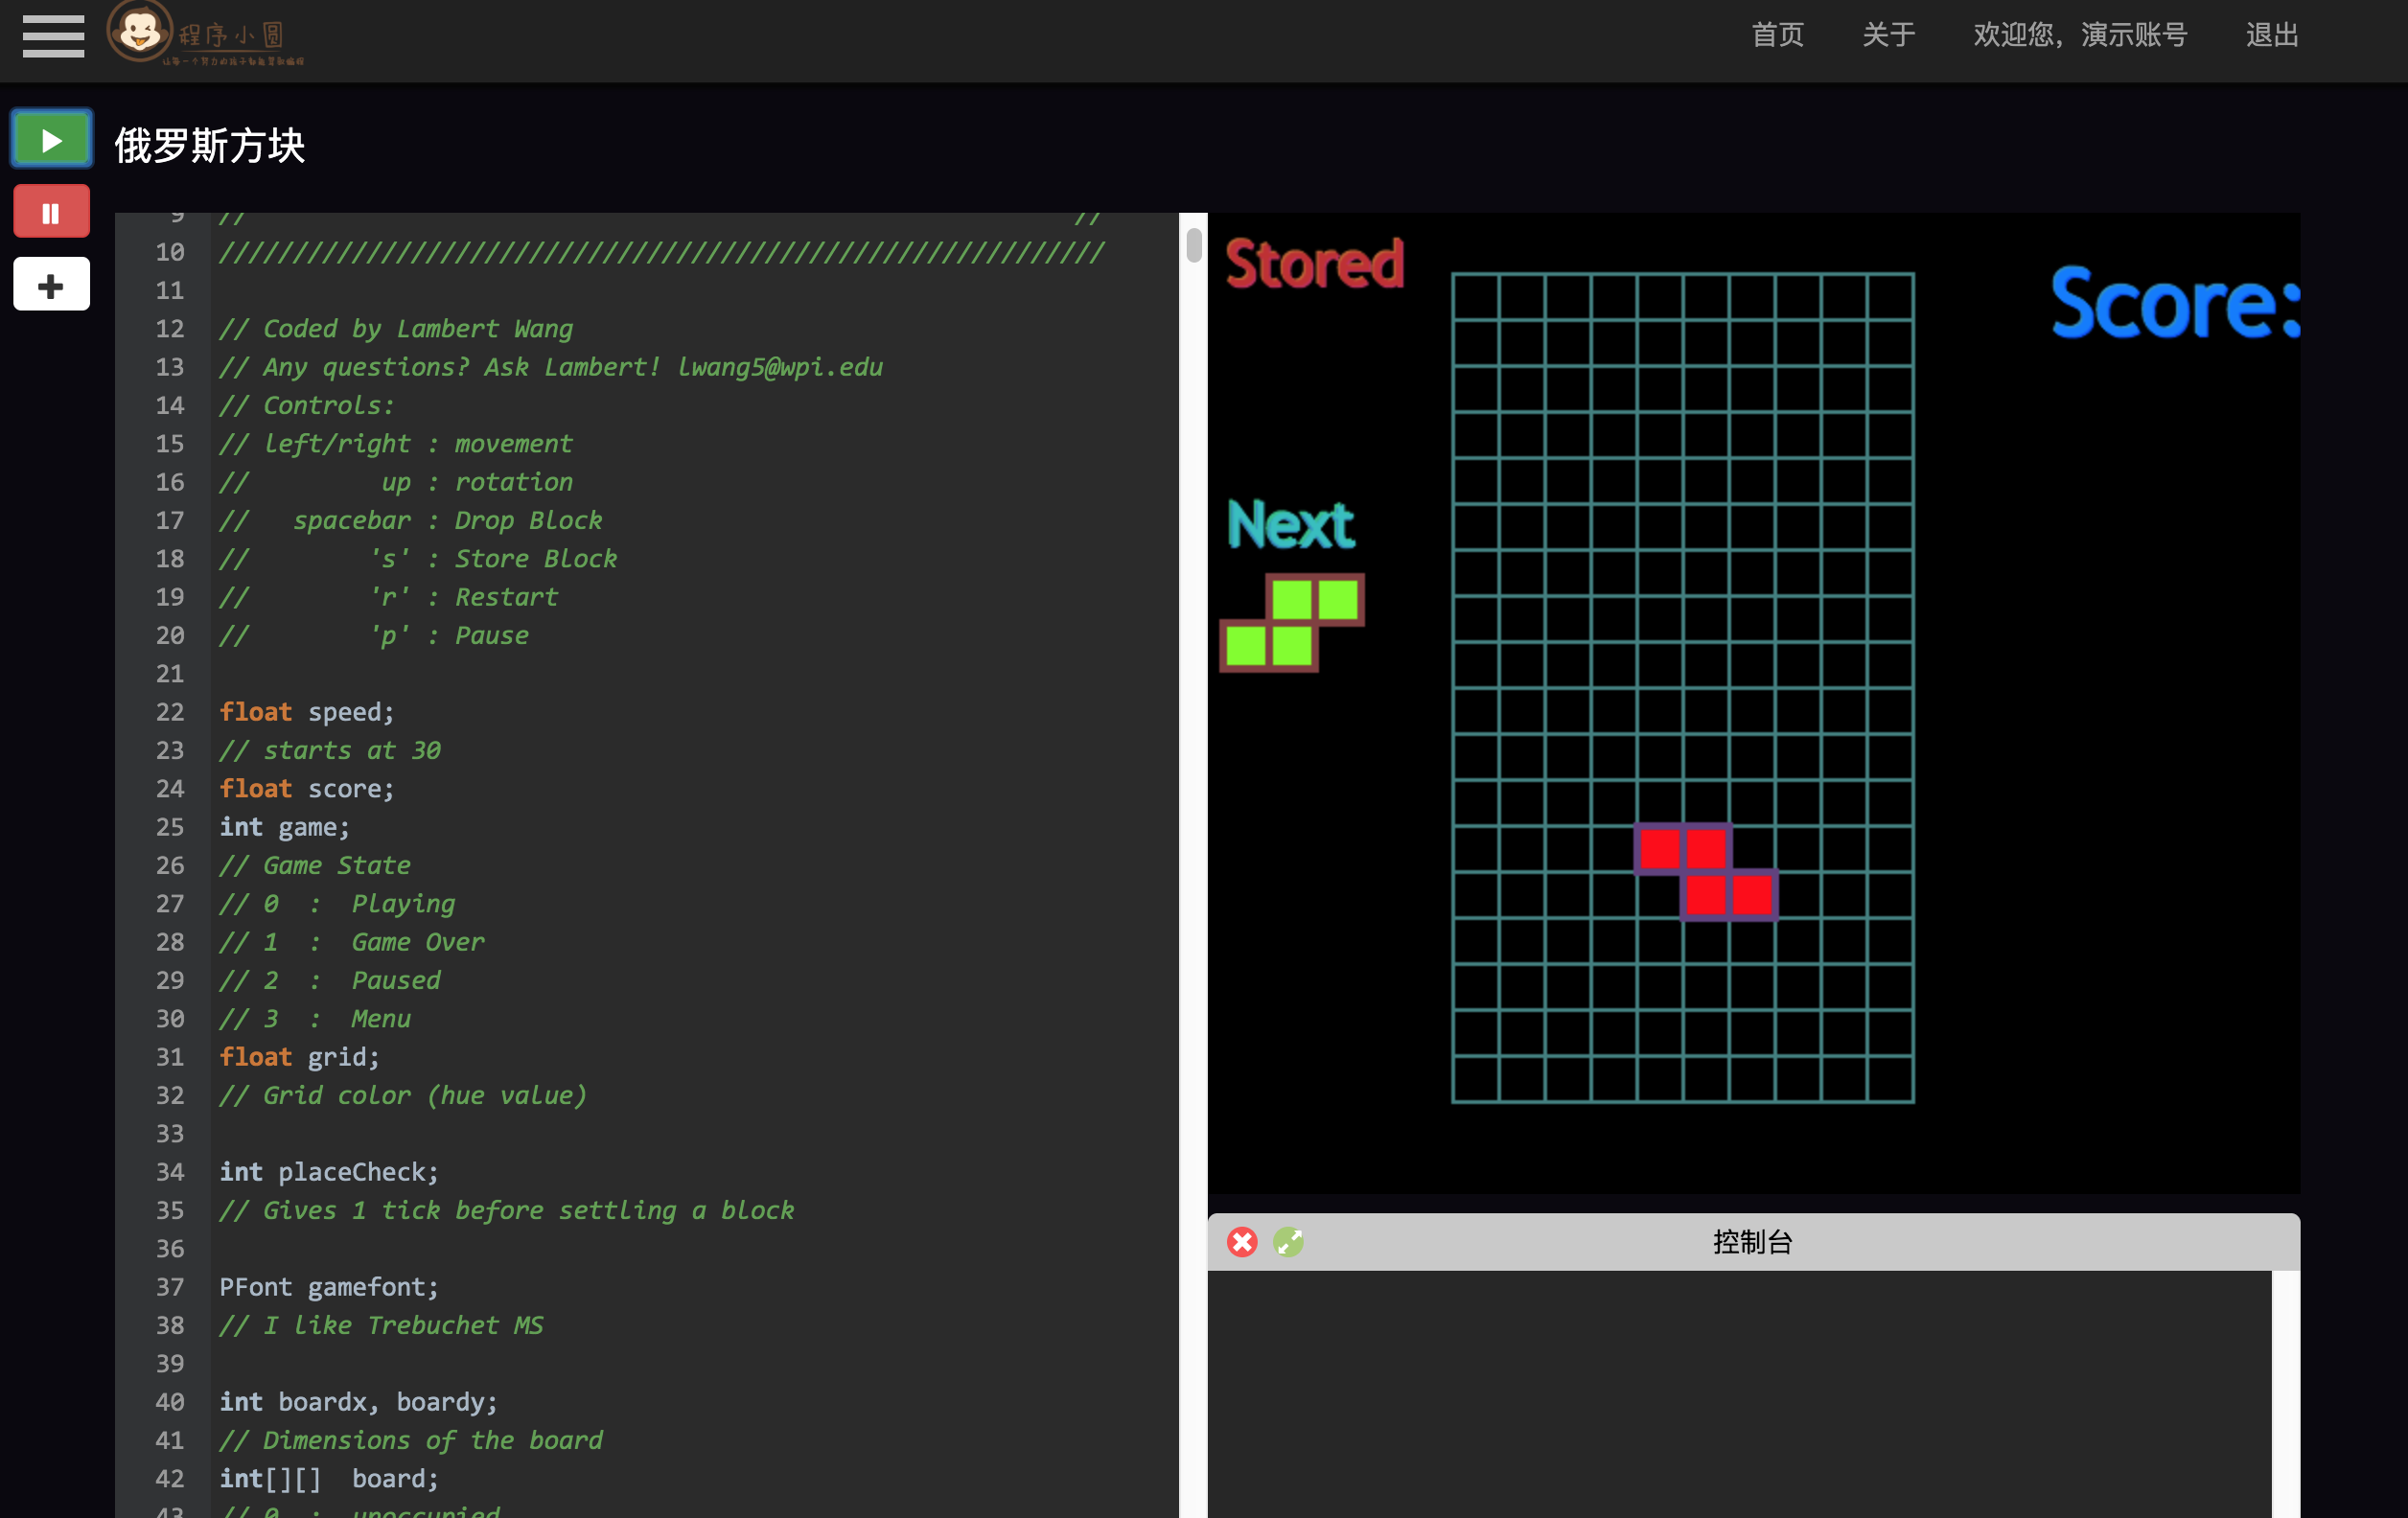Go to 首页 home page
Image resolution: width=2408 pixels, height=1518 pixels.
pyautogui.click(x=1777, y=35)
